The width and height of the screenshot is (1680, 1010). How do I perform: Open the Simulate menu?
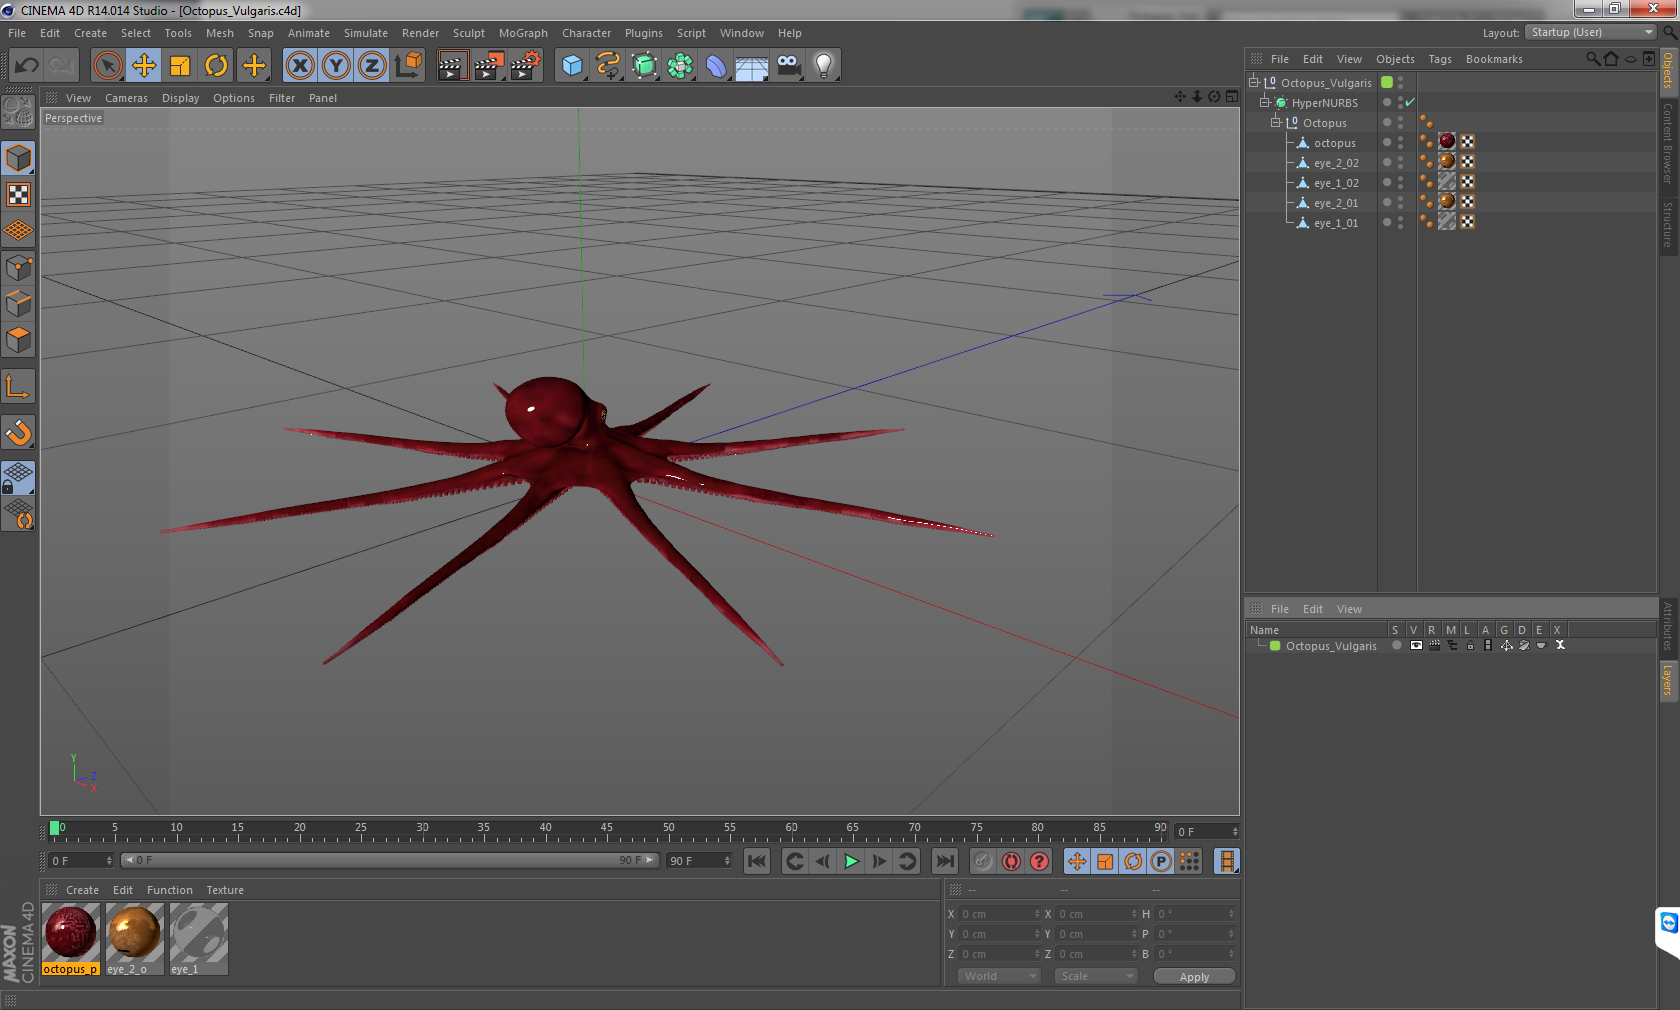click(x=366, y=33)
